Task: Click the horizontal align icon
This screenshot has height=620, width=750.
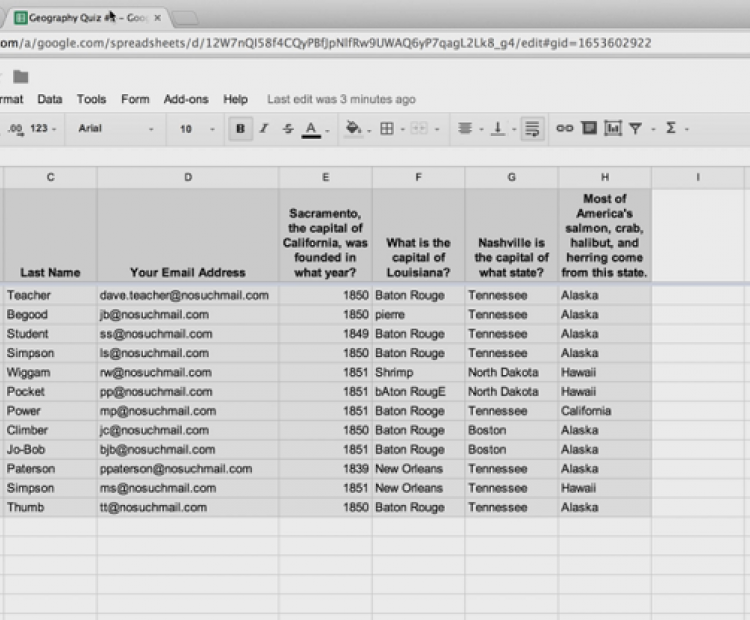Action: 465,129
